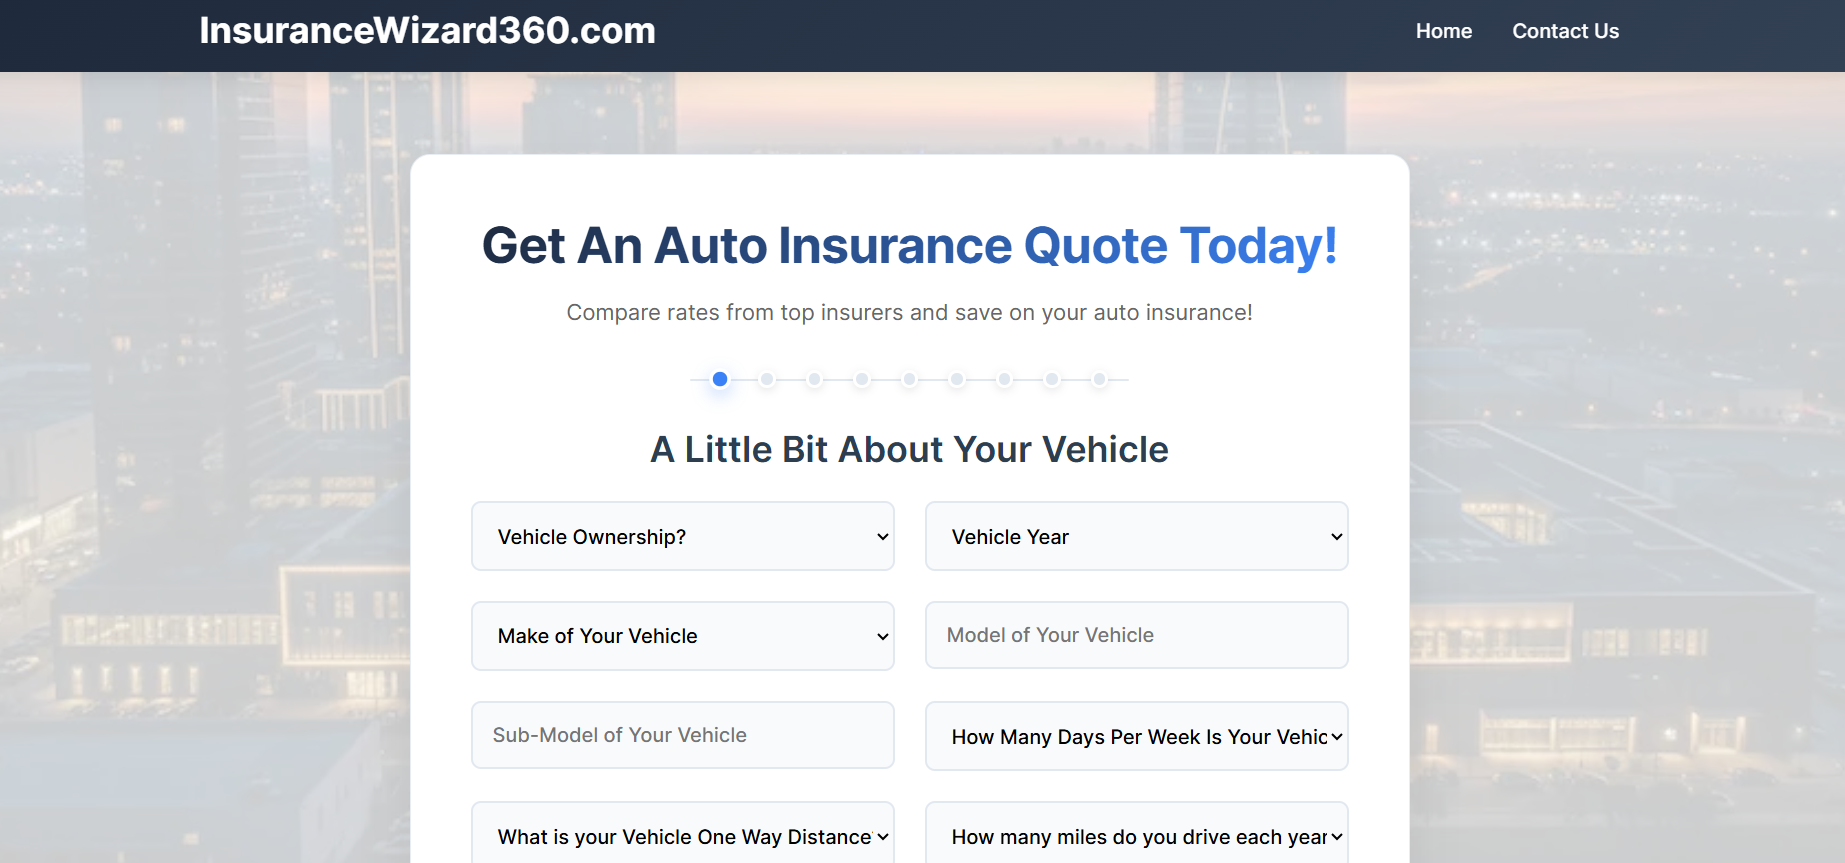
Task: Open the Vehicle Ownership dropdown
Action: 683,536
